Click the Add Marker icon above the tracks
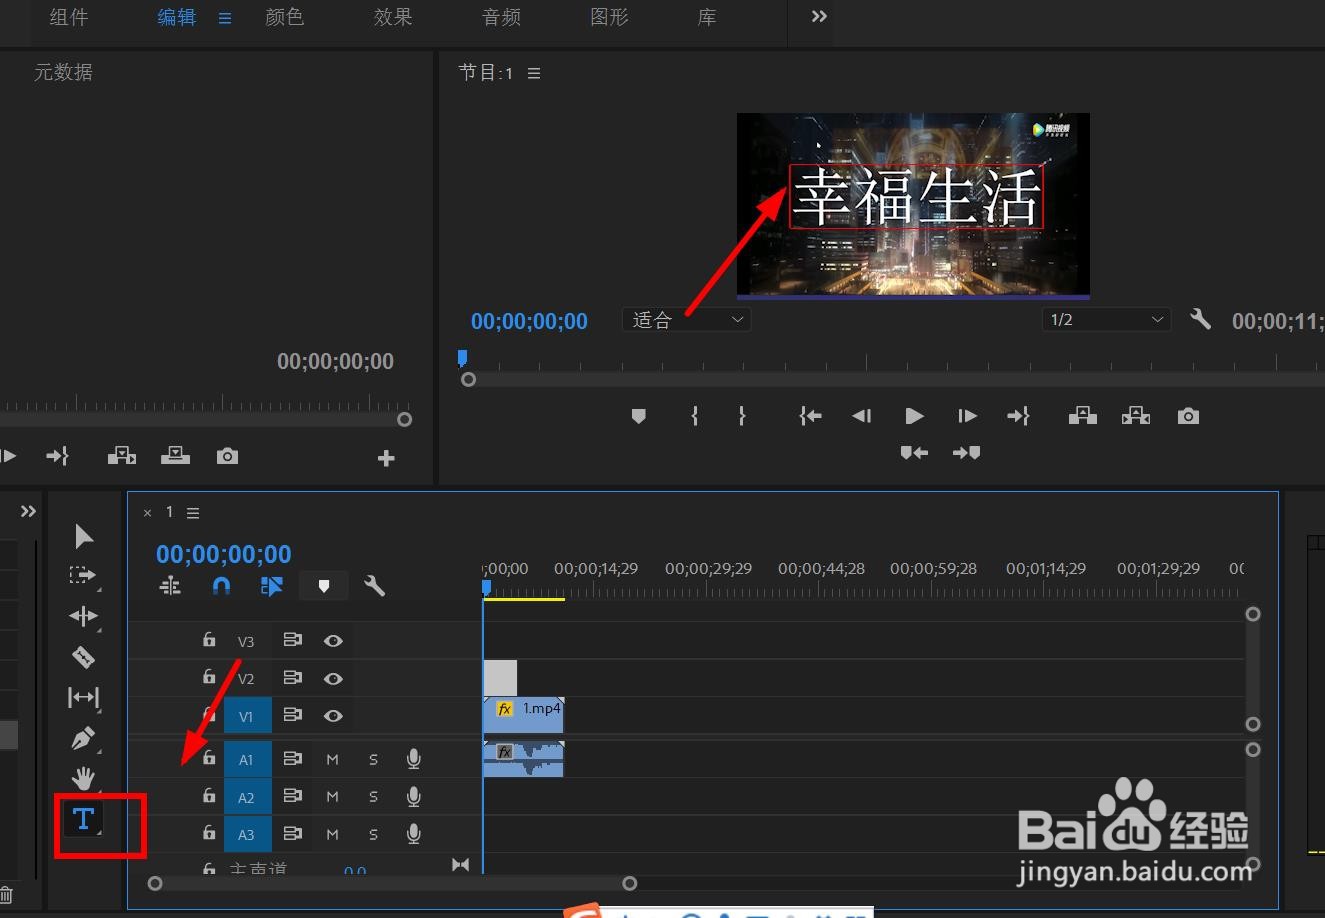 pyautogui.click(x=323, y=585)
